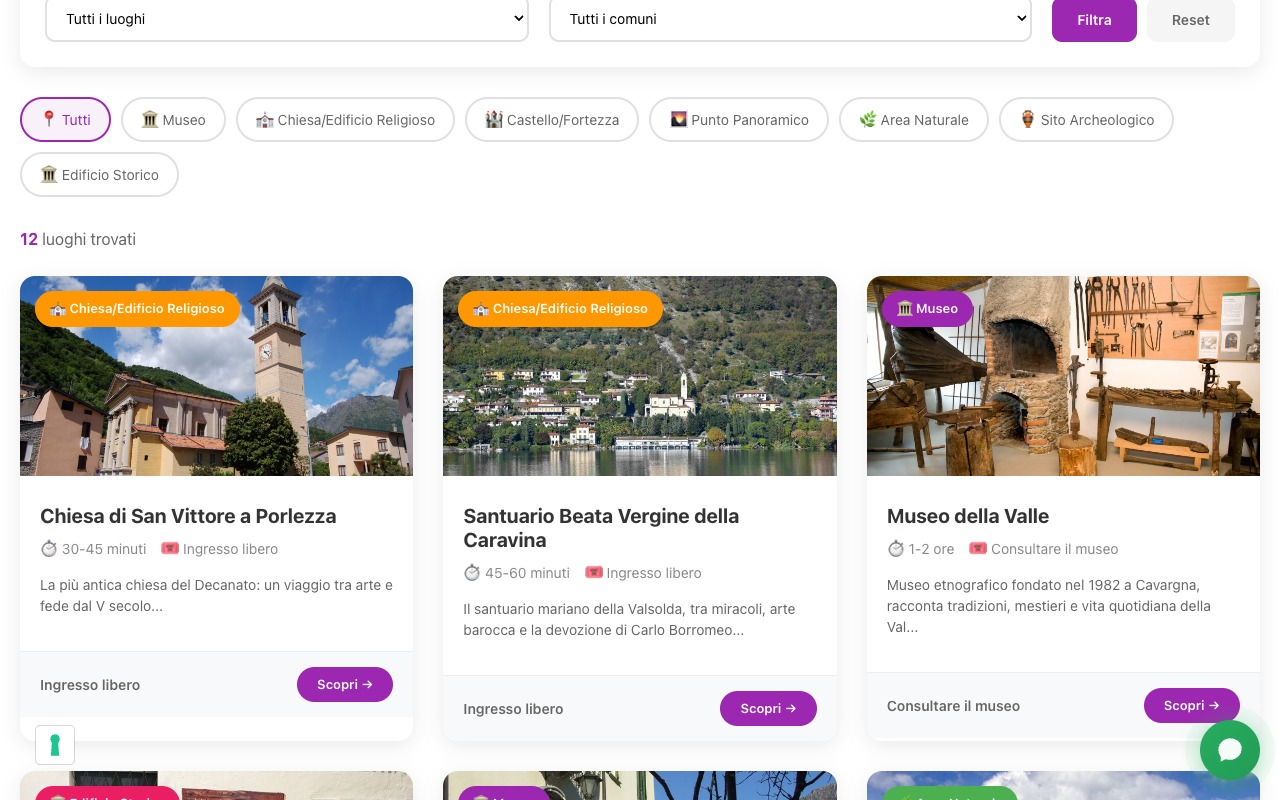This screenshot has height=800, width=1280.
Task: Click Reset to clear filters
Action: pos(1190,20)
